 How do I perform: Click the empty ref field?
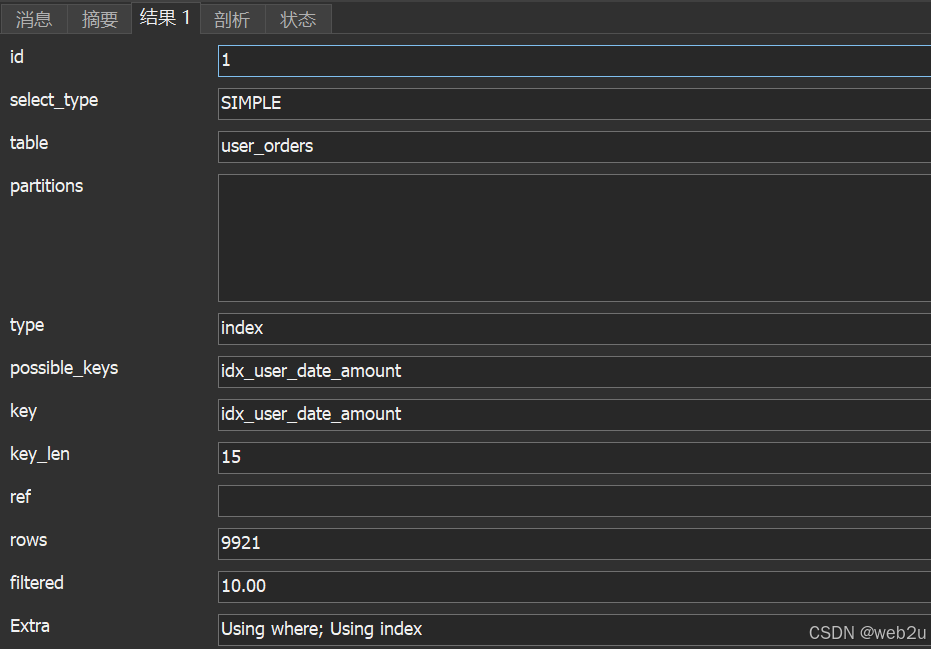(x=573, y=500)
